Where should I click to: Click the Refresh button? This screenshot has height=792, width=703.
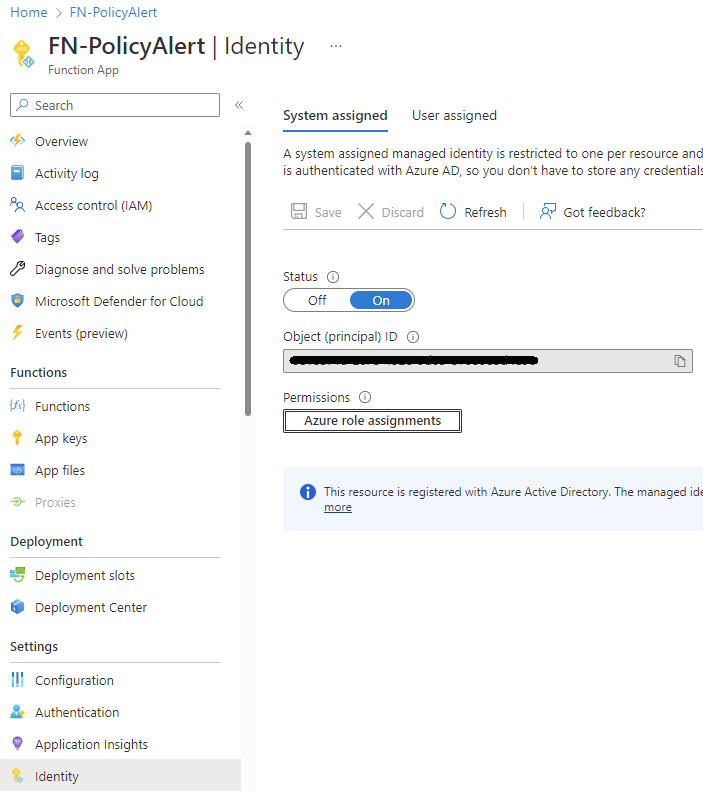(473, 212)
